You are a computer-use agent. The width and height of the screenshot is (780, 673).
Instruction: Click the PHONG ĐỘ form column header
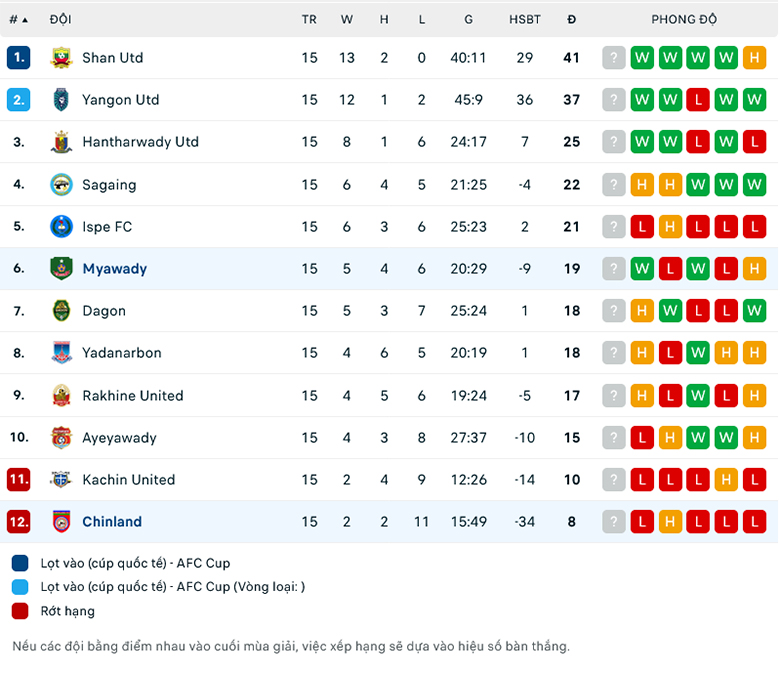684,19
